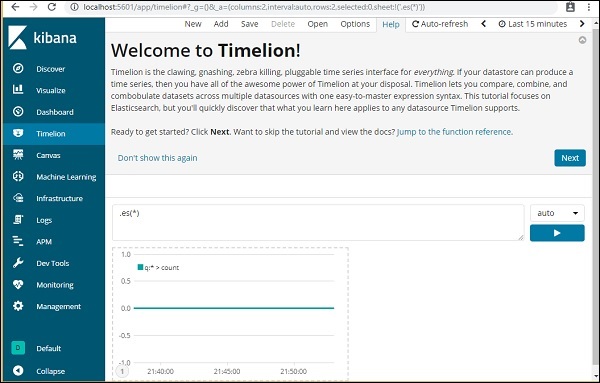Image resolution: width=600 pixels, height=383 pixels.
Task: Toggle Auto-refresh setting
Action: [440, 24]
